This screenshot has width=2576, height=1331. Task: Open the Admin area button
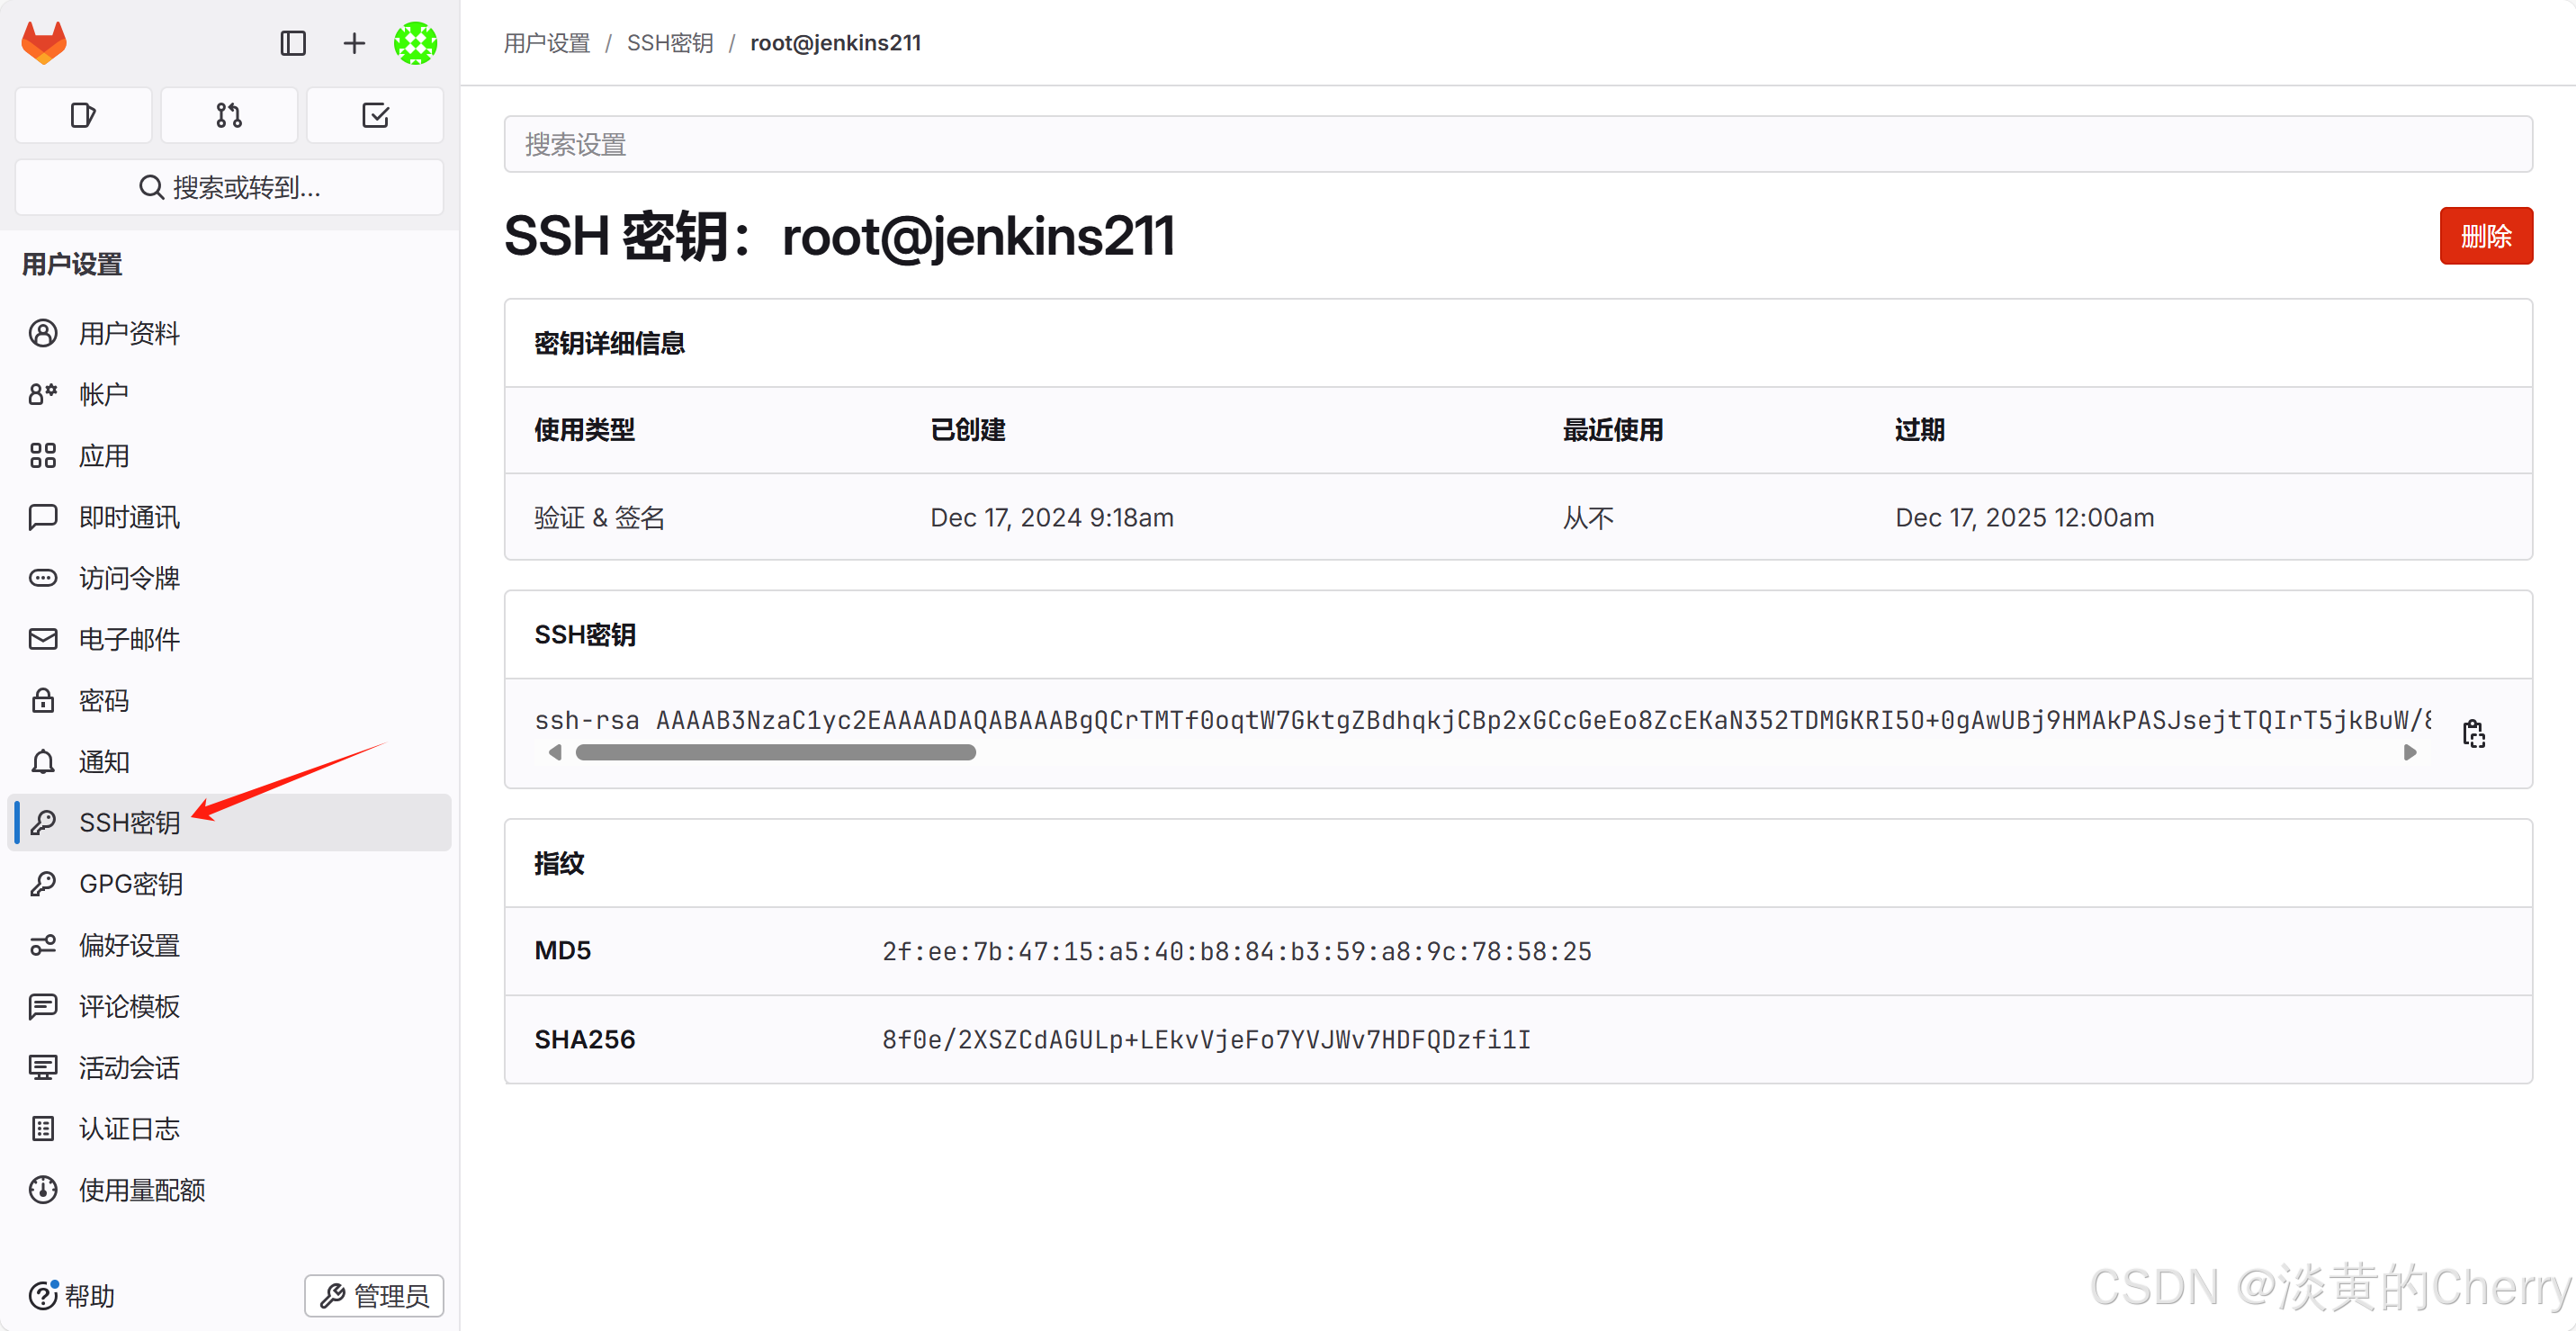[374, 1295]
